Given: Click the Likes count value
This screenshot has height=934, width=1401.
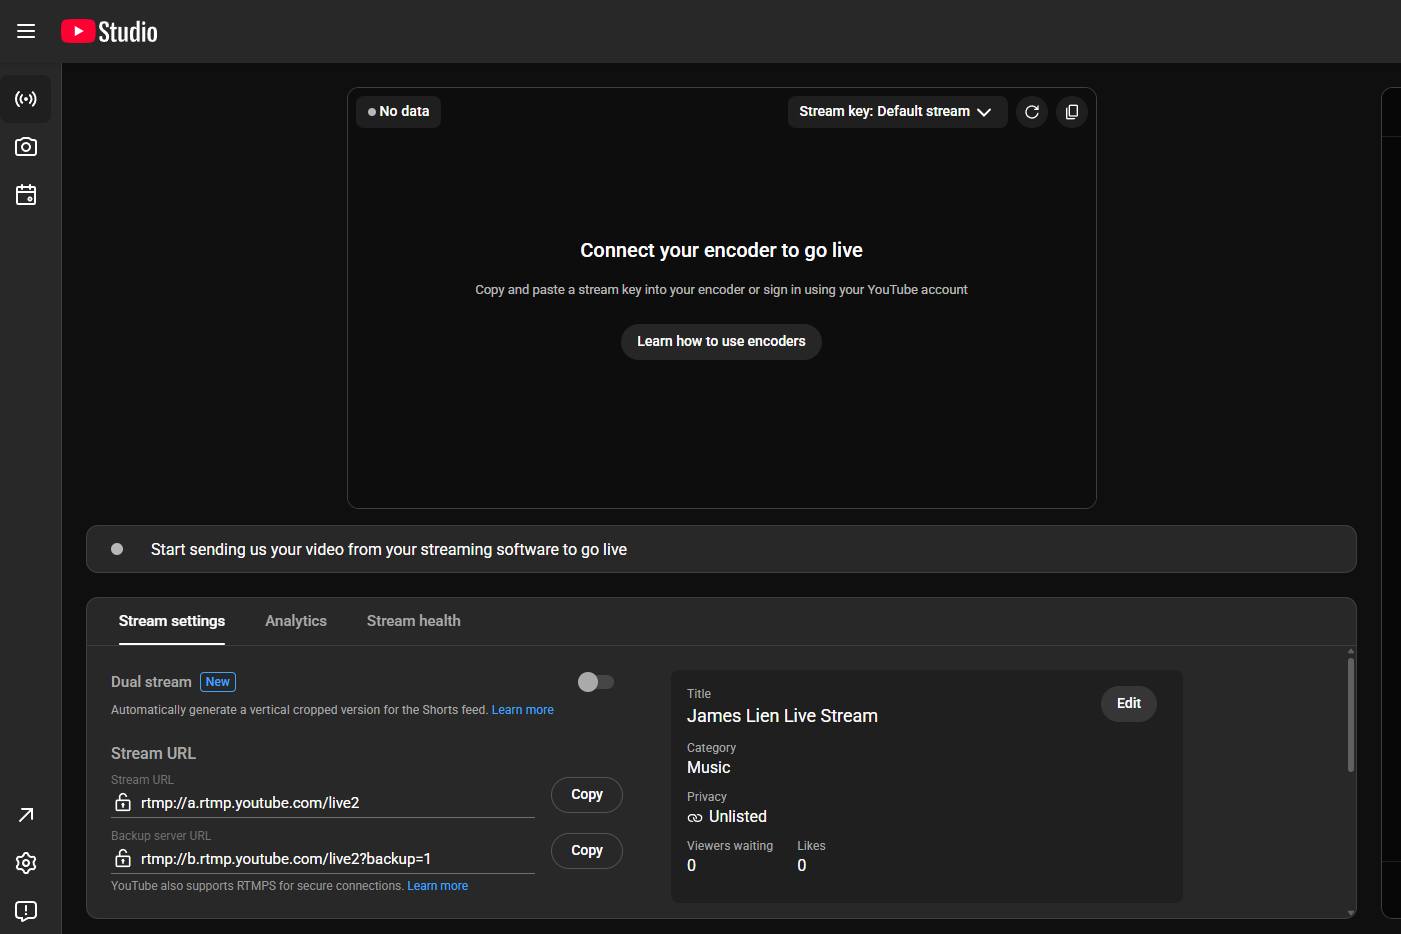Looking at the screenshot, I should tap(802, 866).
